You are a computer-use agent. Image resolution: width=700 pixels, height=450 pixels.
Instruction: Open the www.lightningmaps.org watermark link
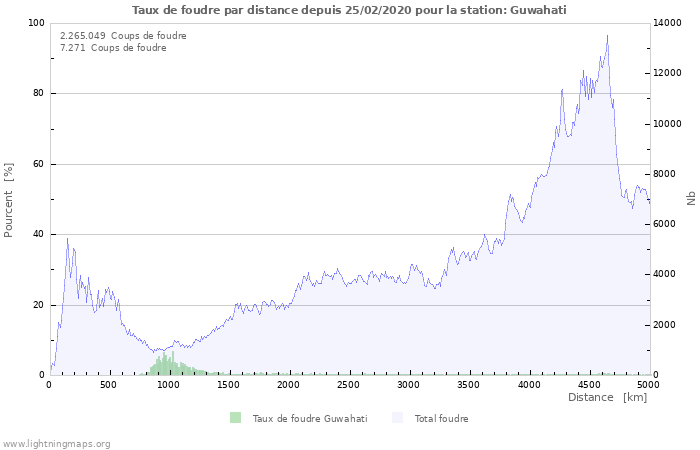pos(56,444)
